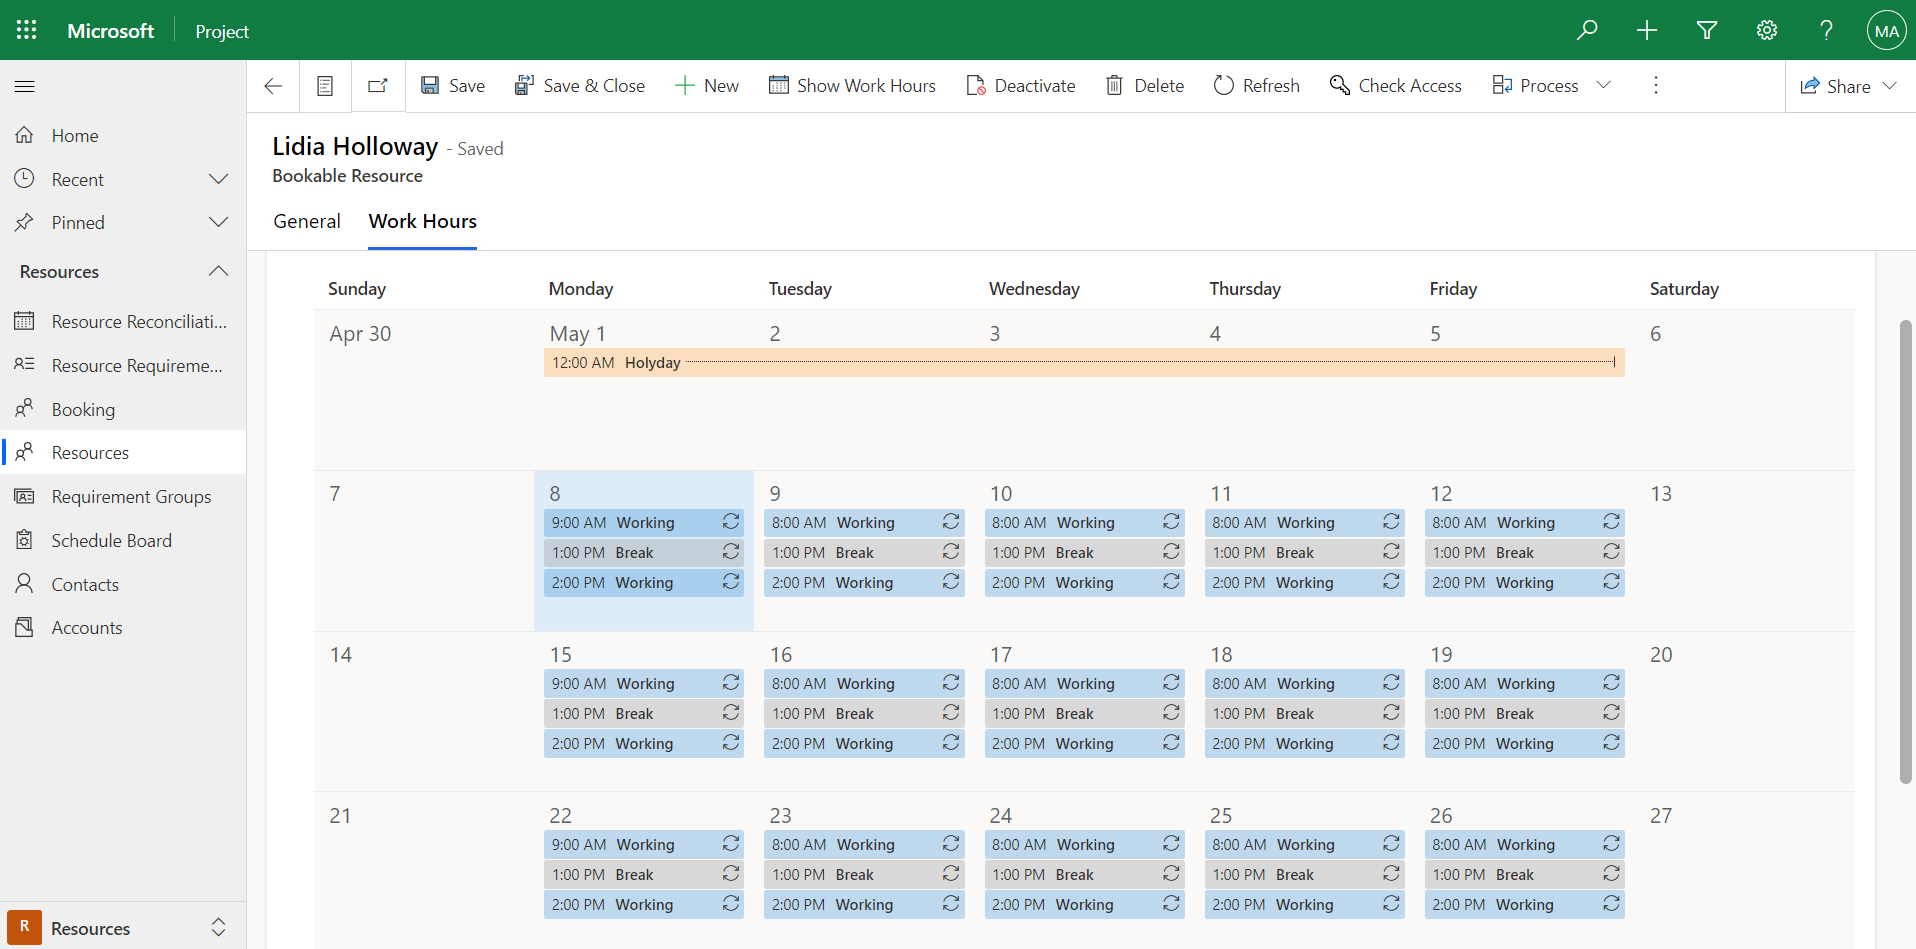Switch to the General tab
The width and height of the screenshot is (1916, 949).
(x=307, y=221)
